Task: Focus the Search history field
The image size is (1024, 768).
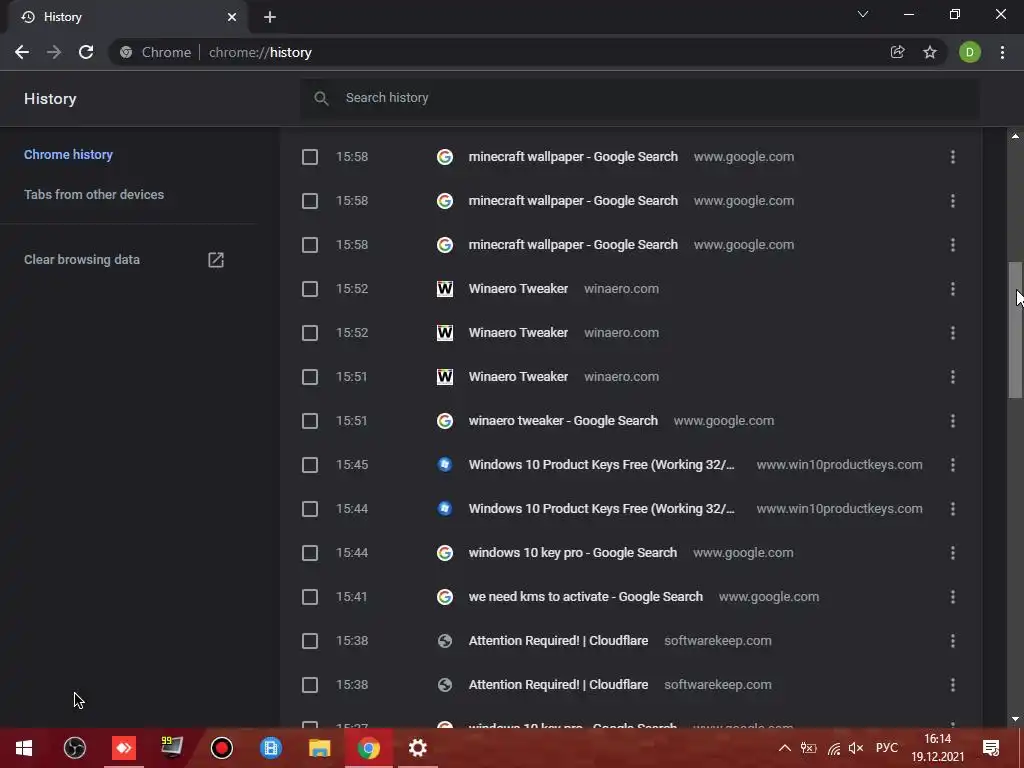Action: coord(640,98)
